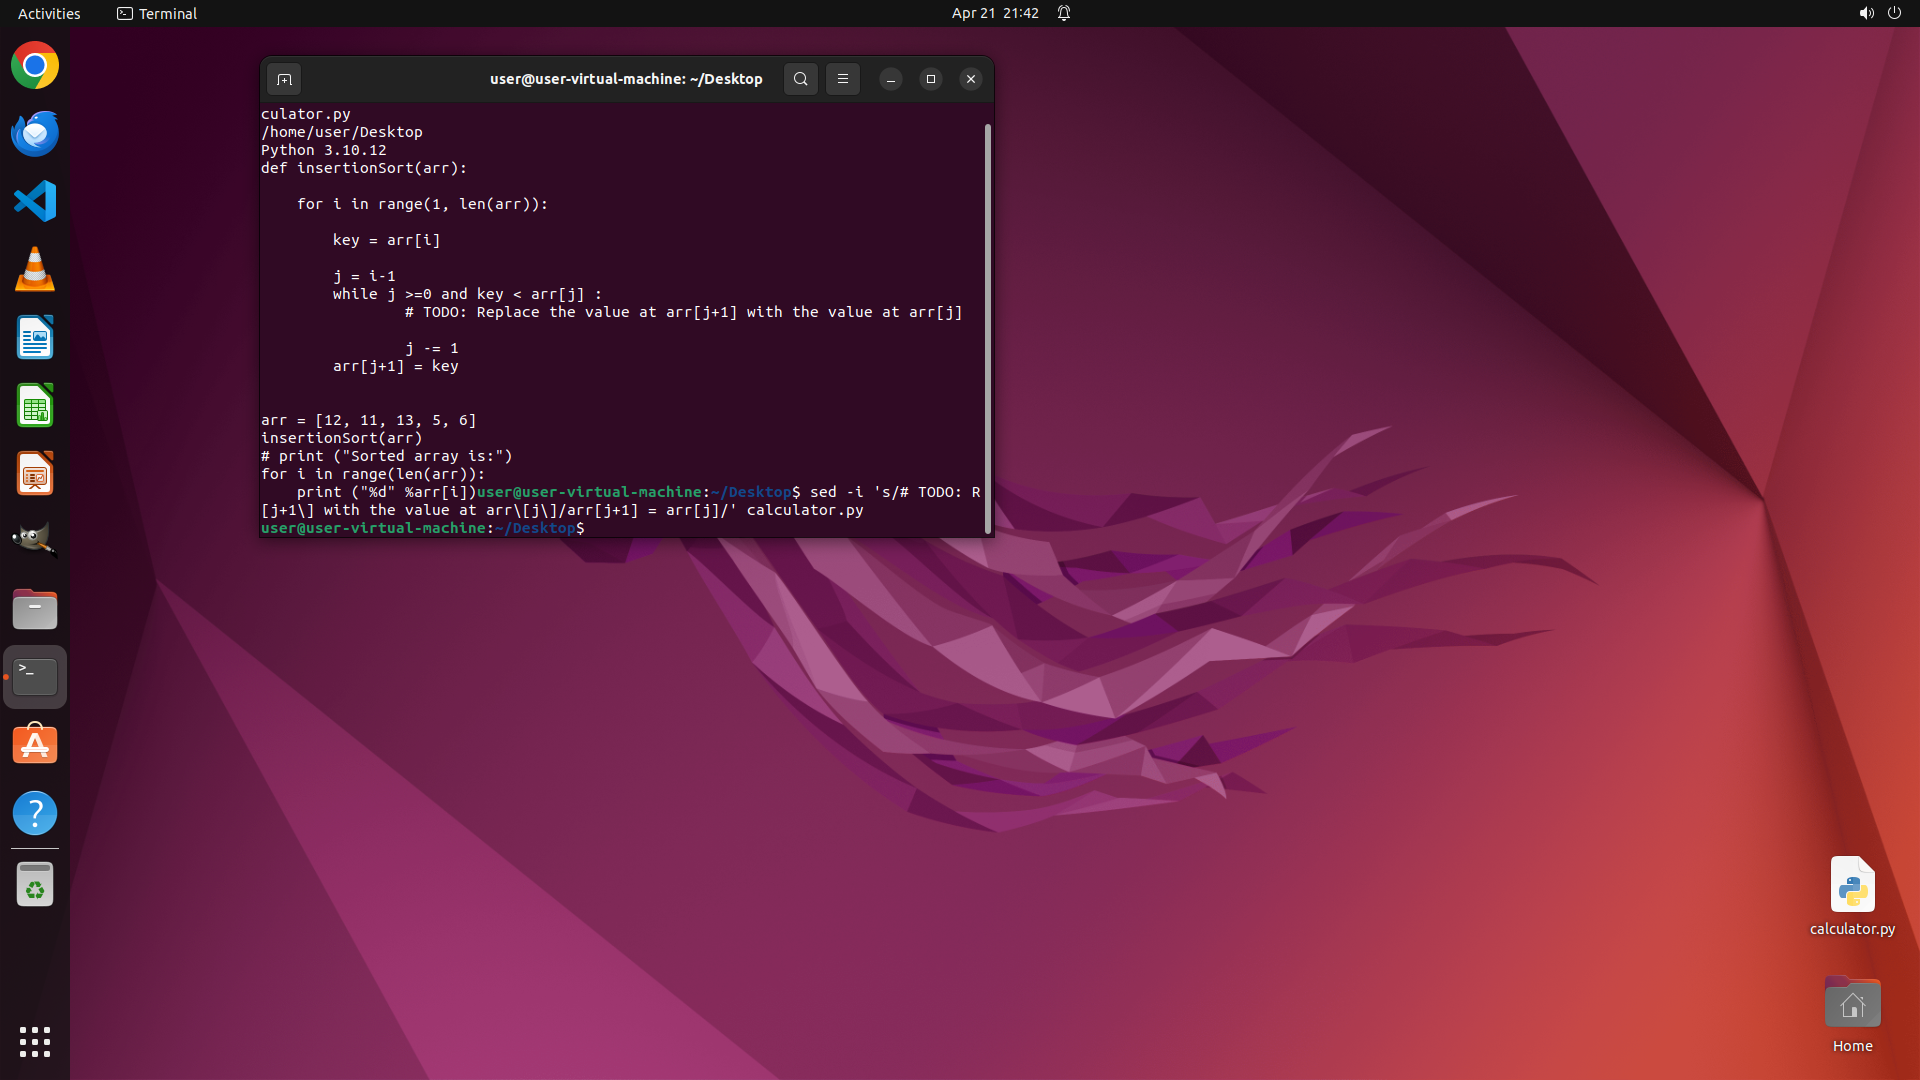Open the Terminal app menu in top bar

pos(157,13)
